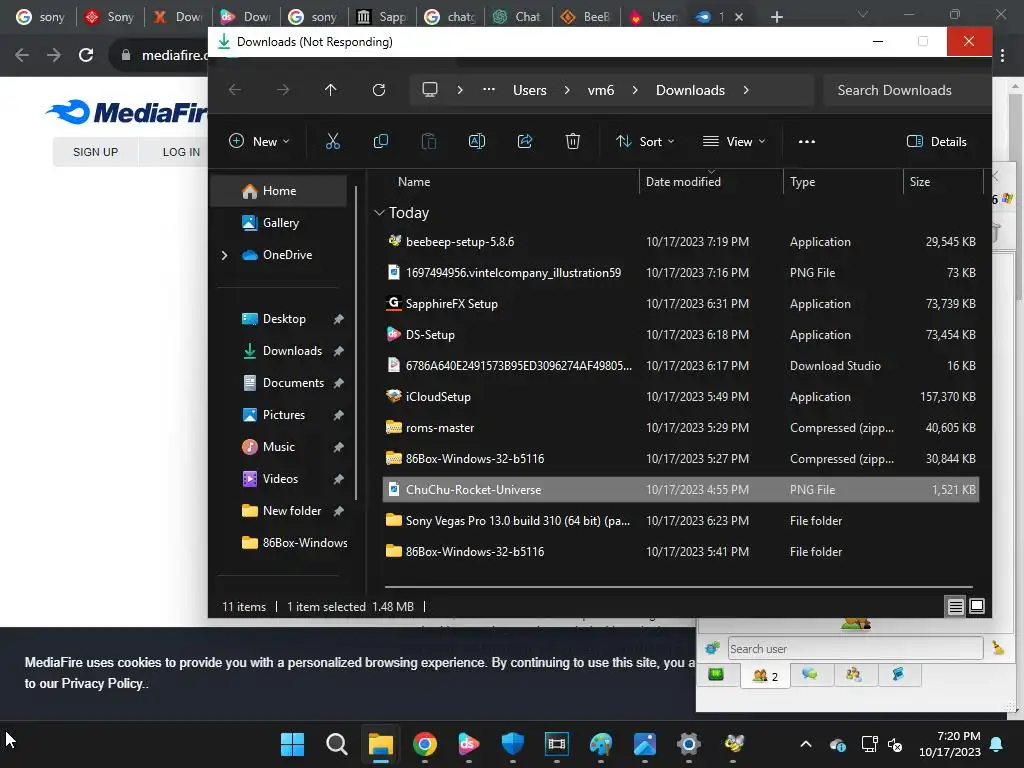The width and height of the screenshot is (1024, 768).
Task: Select roms-master zip file
Action: click(x=680, y=428)
